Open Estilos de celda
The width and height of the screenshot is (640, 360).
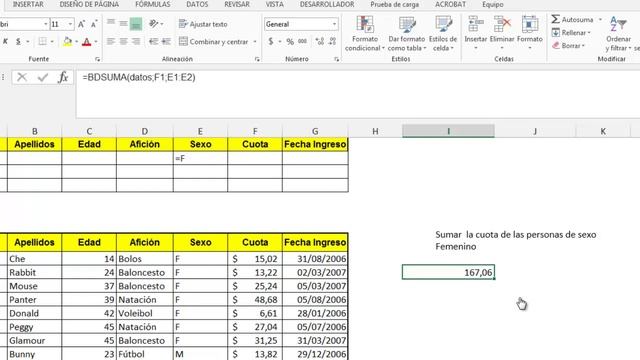(x=442, y=33)
